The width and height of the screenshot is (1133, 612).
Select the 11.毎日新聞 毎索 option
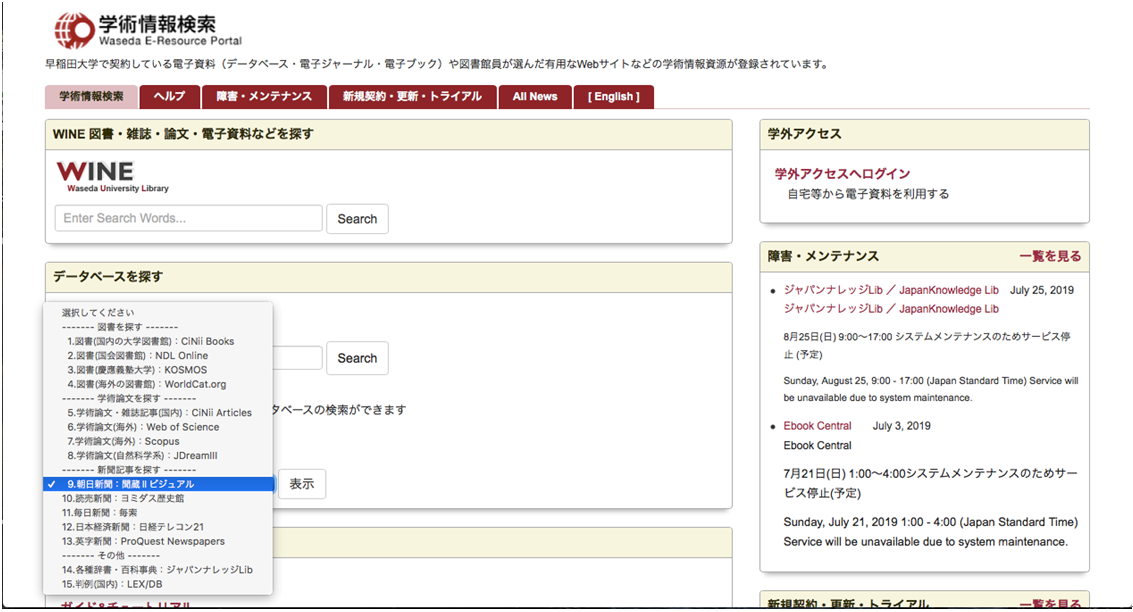(x=158, y=513)
